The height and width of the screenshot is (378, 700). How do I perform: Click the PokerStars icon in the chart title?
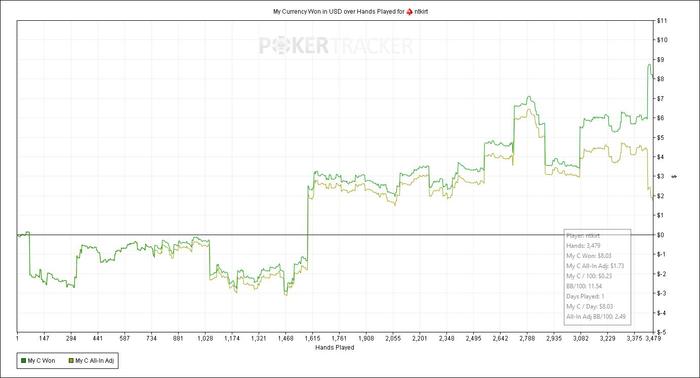pos(410,12)
